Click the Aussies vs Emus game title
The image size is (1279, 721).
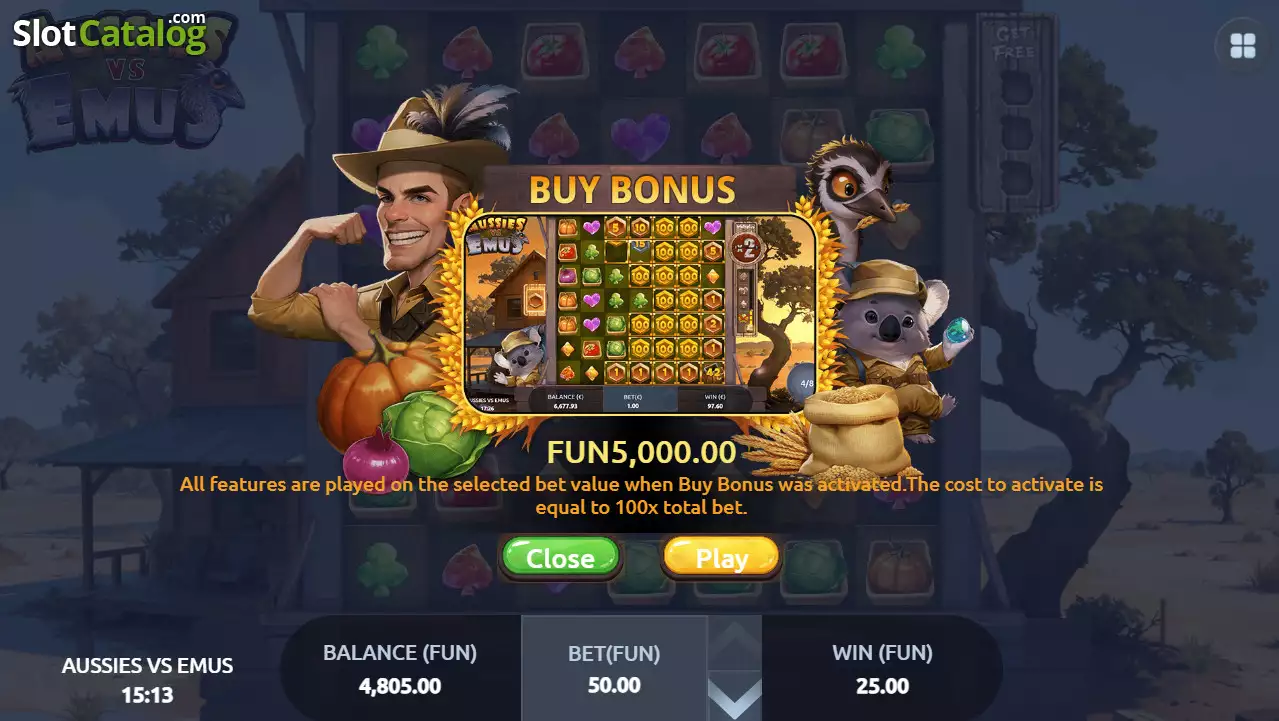148,665
